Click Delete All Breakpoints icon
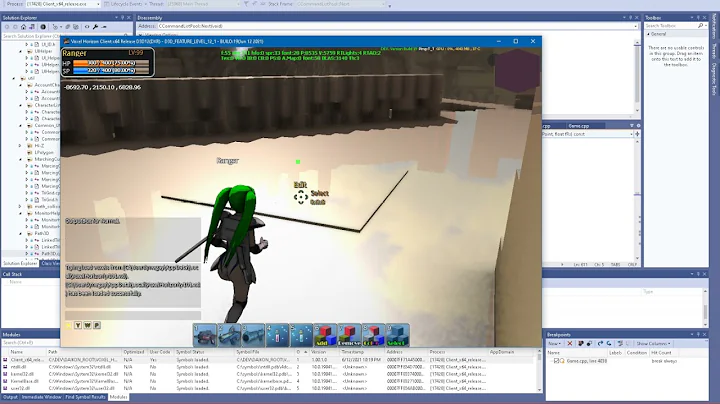Image resolution: width=720 pixels, height=404 pixels. (x=581, y=343)
